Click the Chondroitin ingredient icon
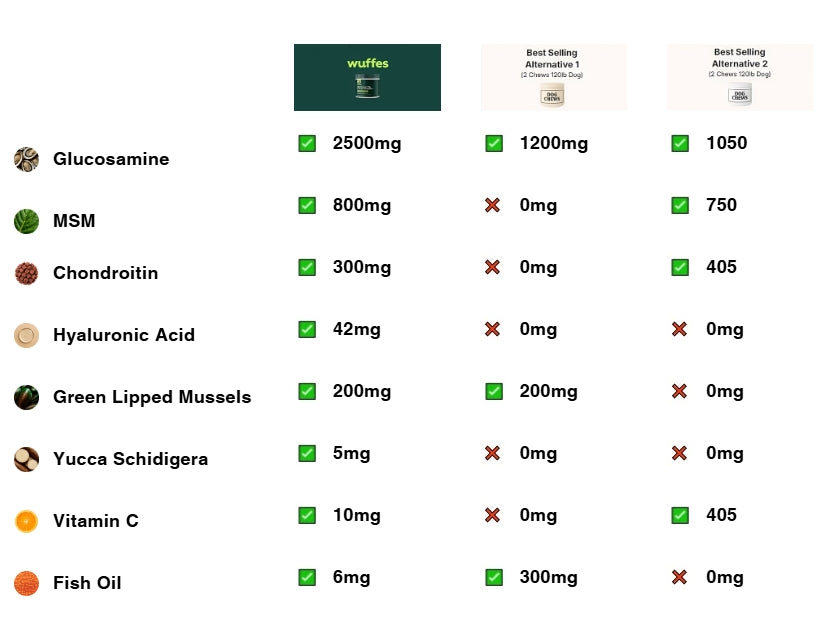816x617 pixels. pos(26,273)
